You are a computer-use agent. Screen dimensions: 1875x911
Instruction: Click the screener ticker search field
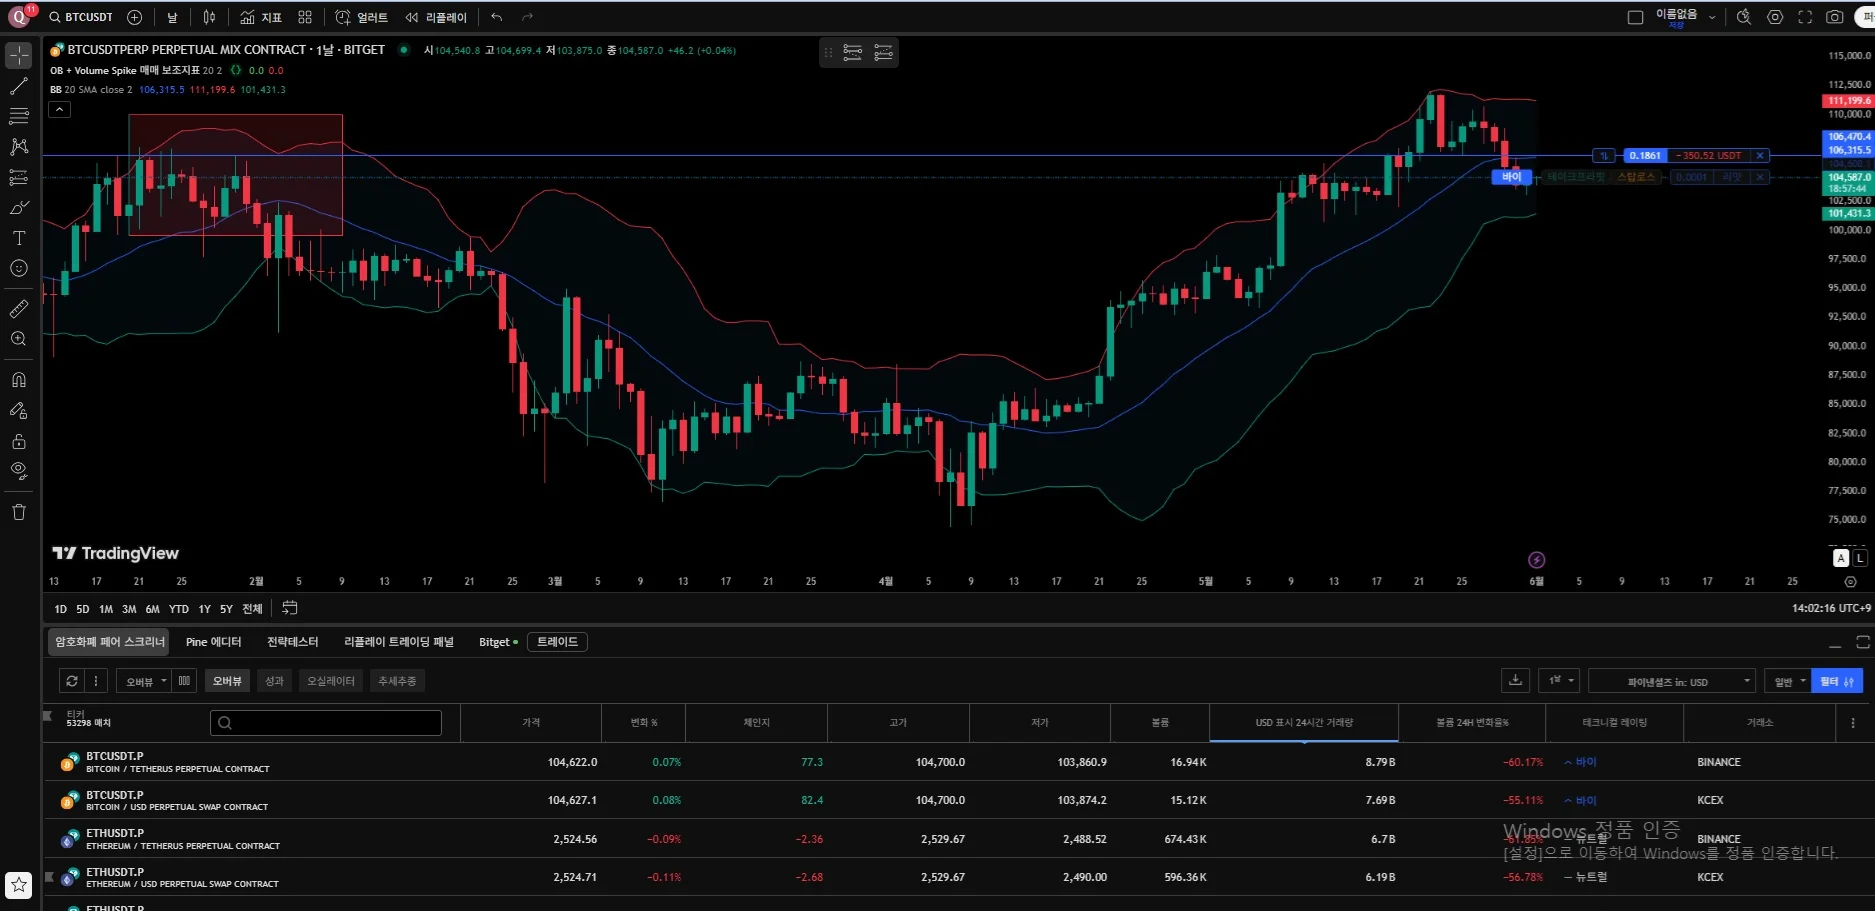click(x=326, y=723)
